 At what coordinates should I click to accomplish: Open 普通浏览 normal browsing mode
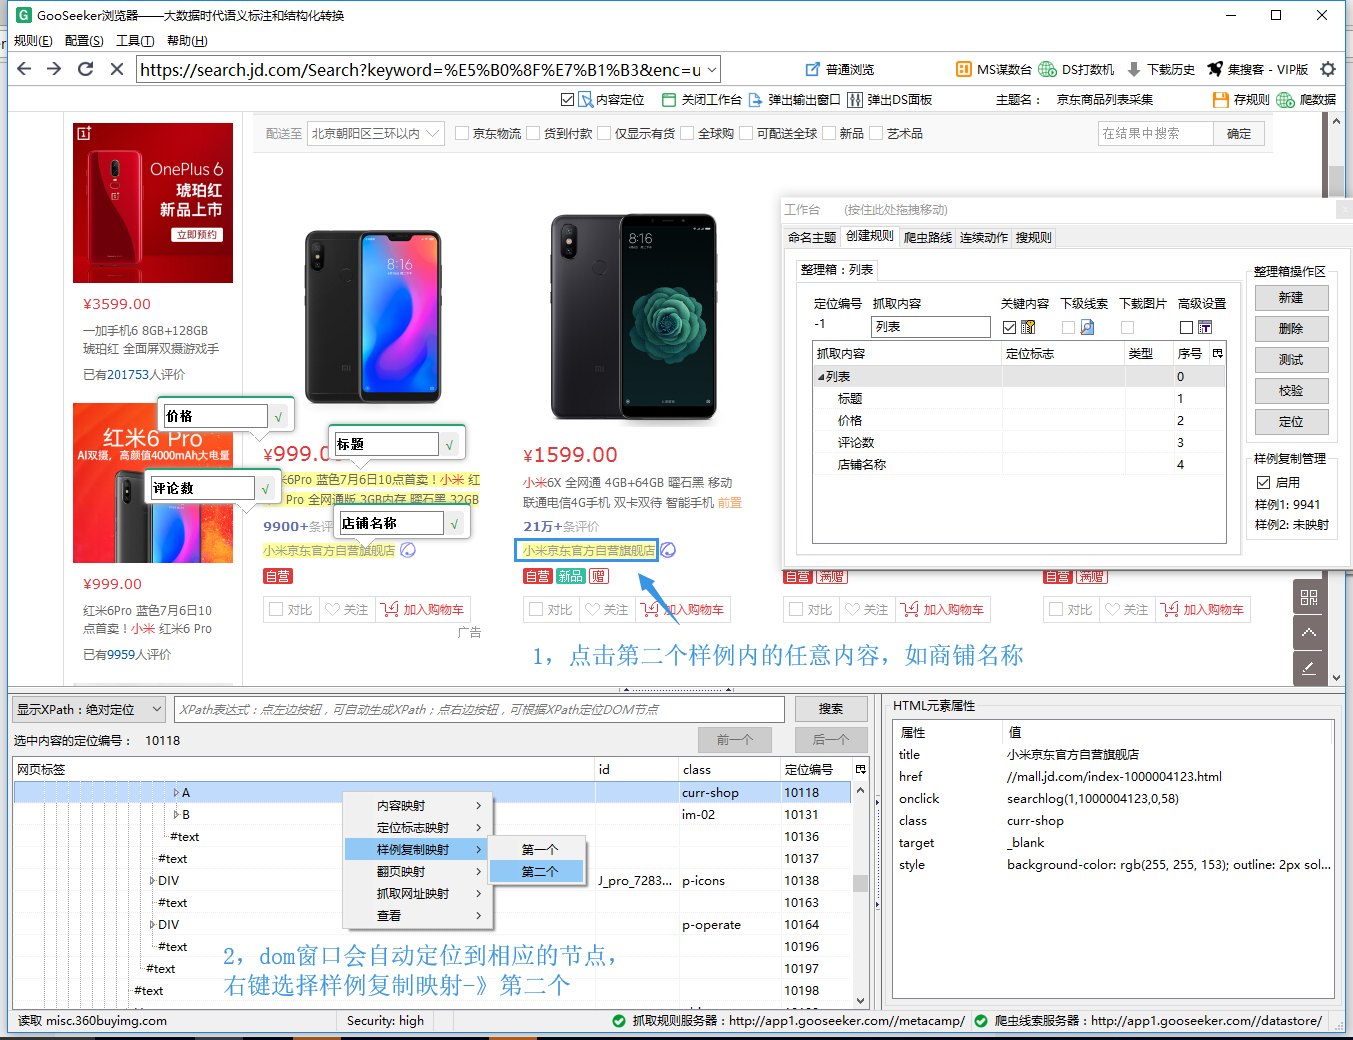coord(840,69)
